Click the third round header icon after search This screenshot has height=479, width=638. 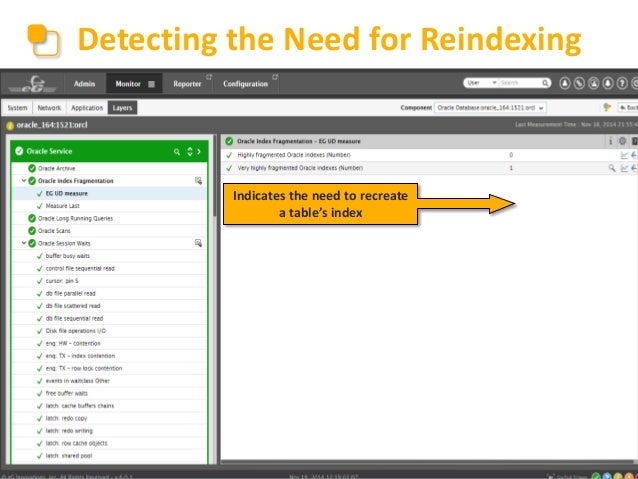[x=593, y=83]
